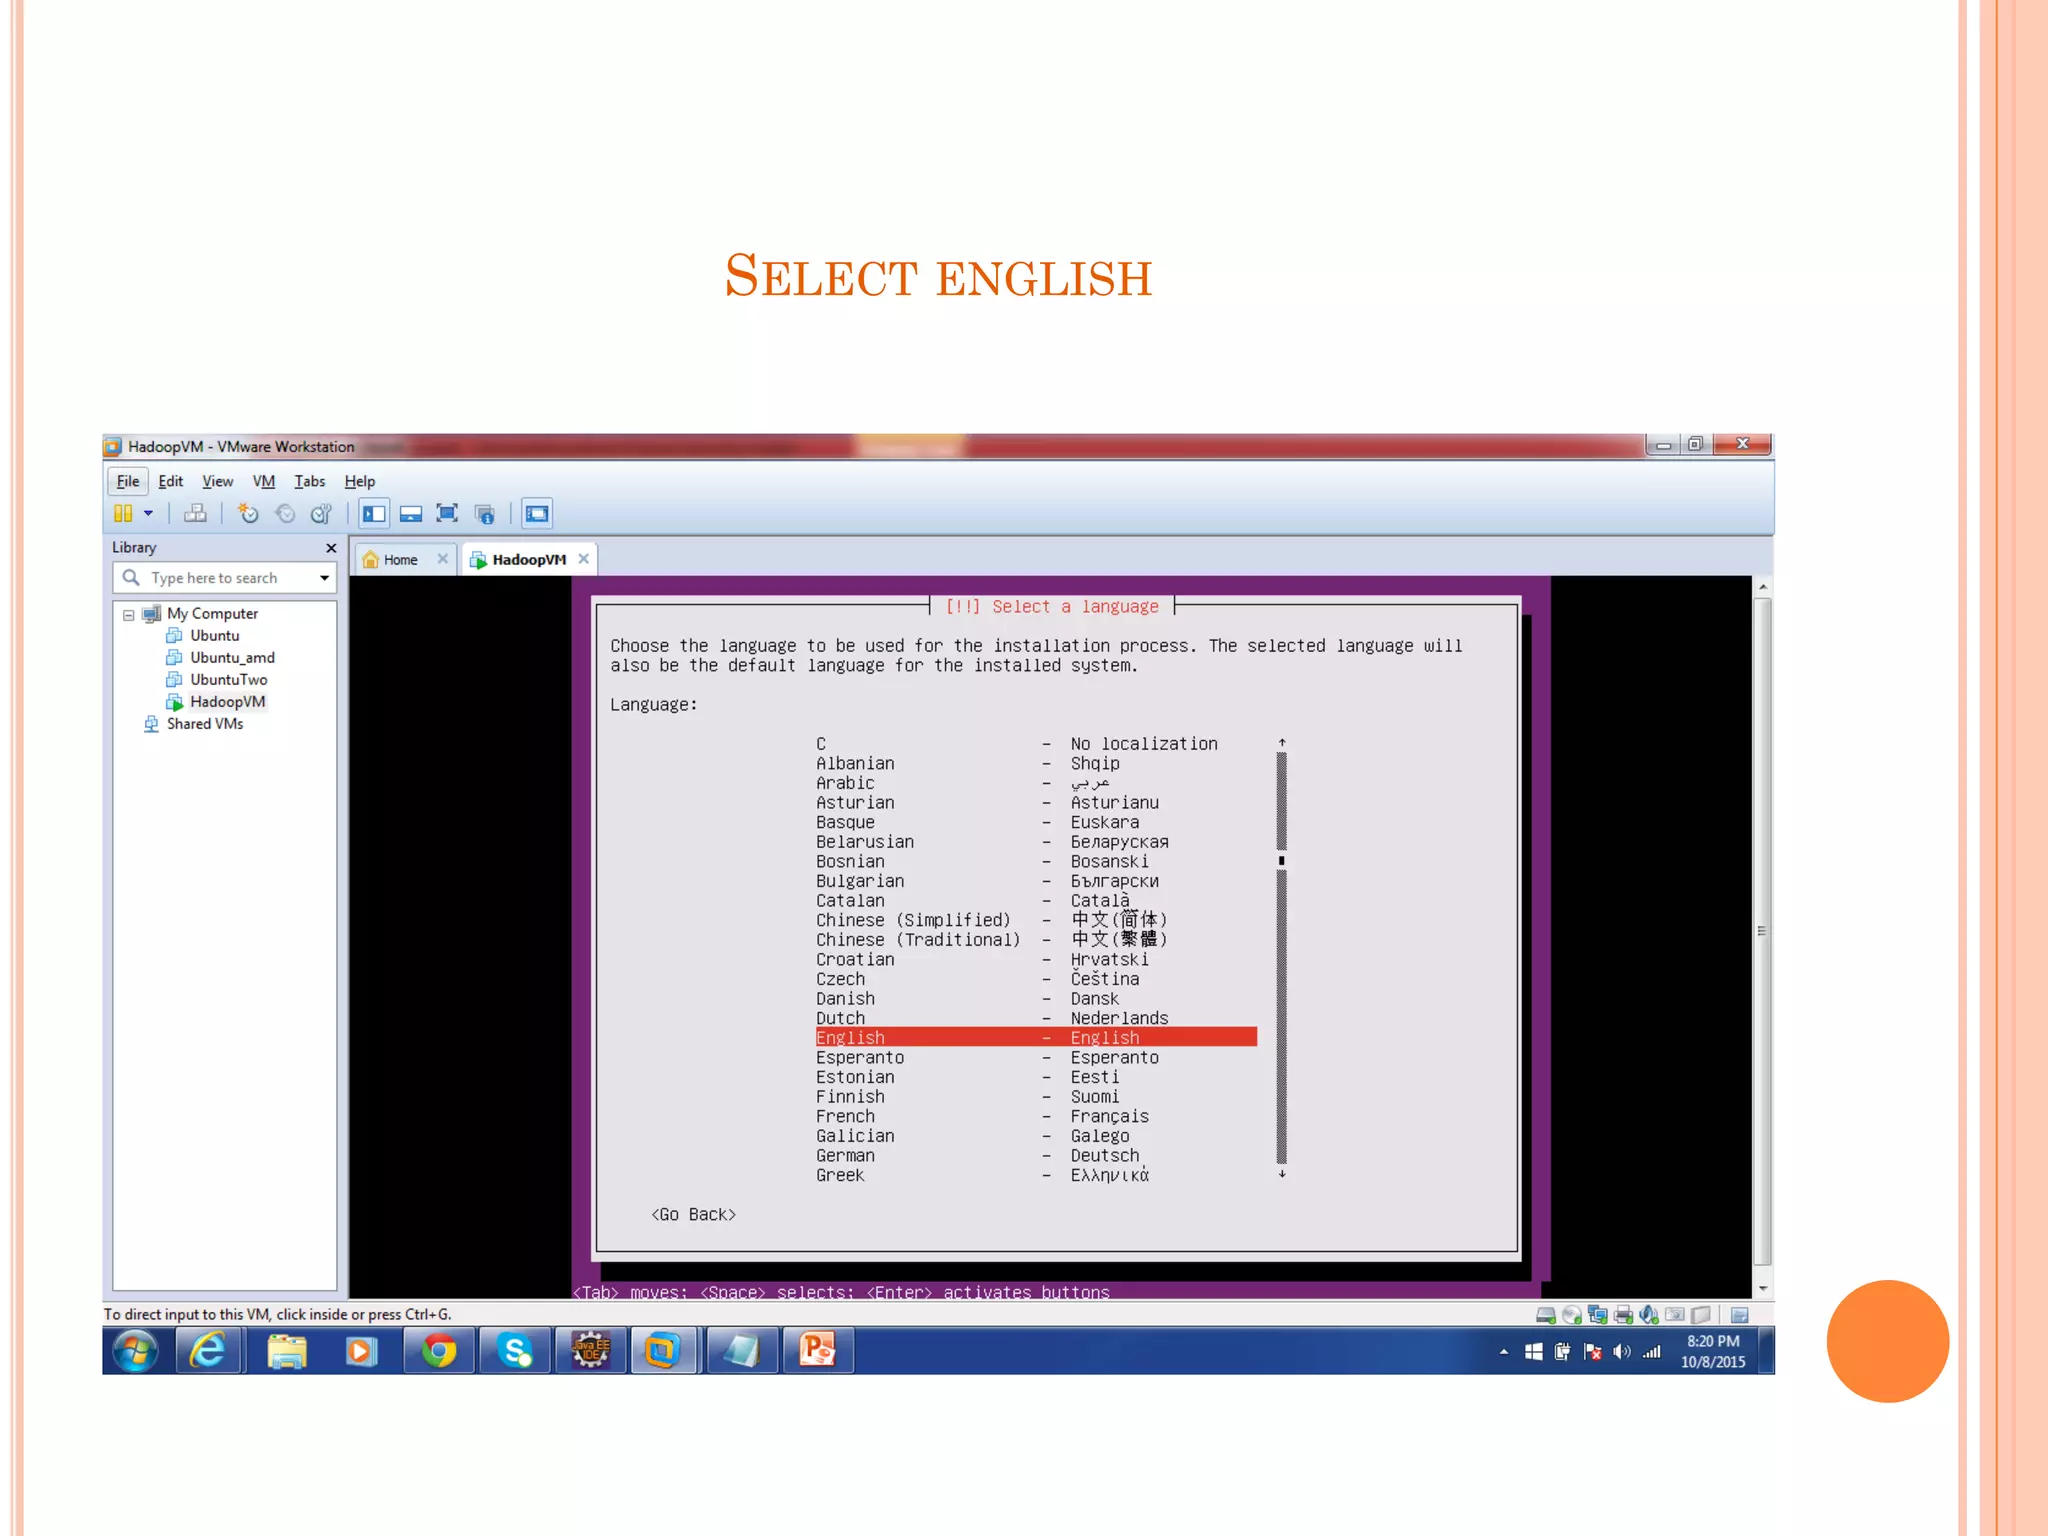Open the View menu
2048x1536 pixels.
pyautogui.click(x=217, y=481)
